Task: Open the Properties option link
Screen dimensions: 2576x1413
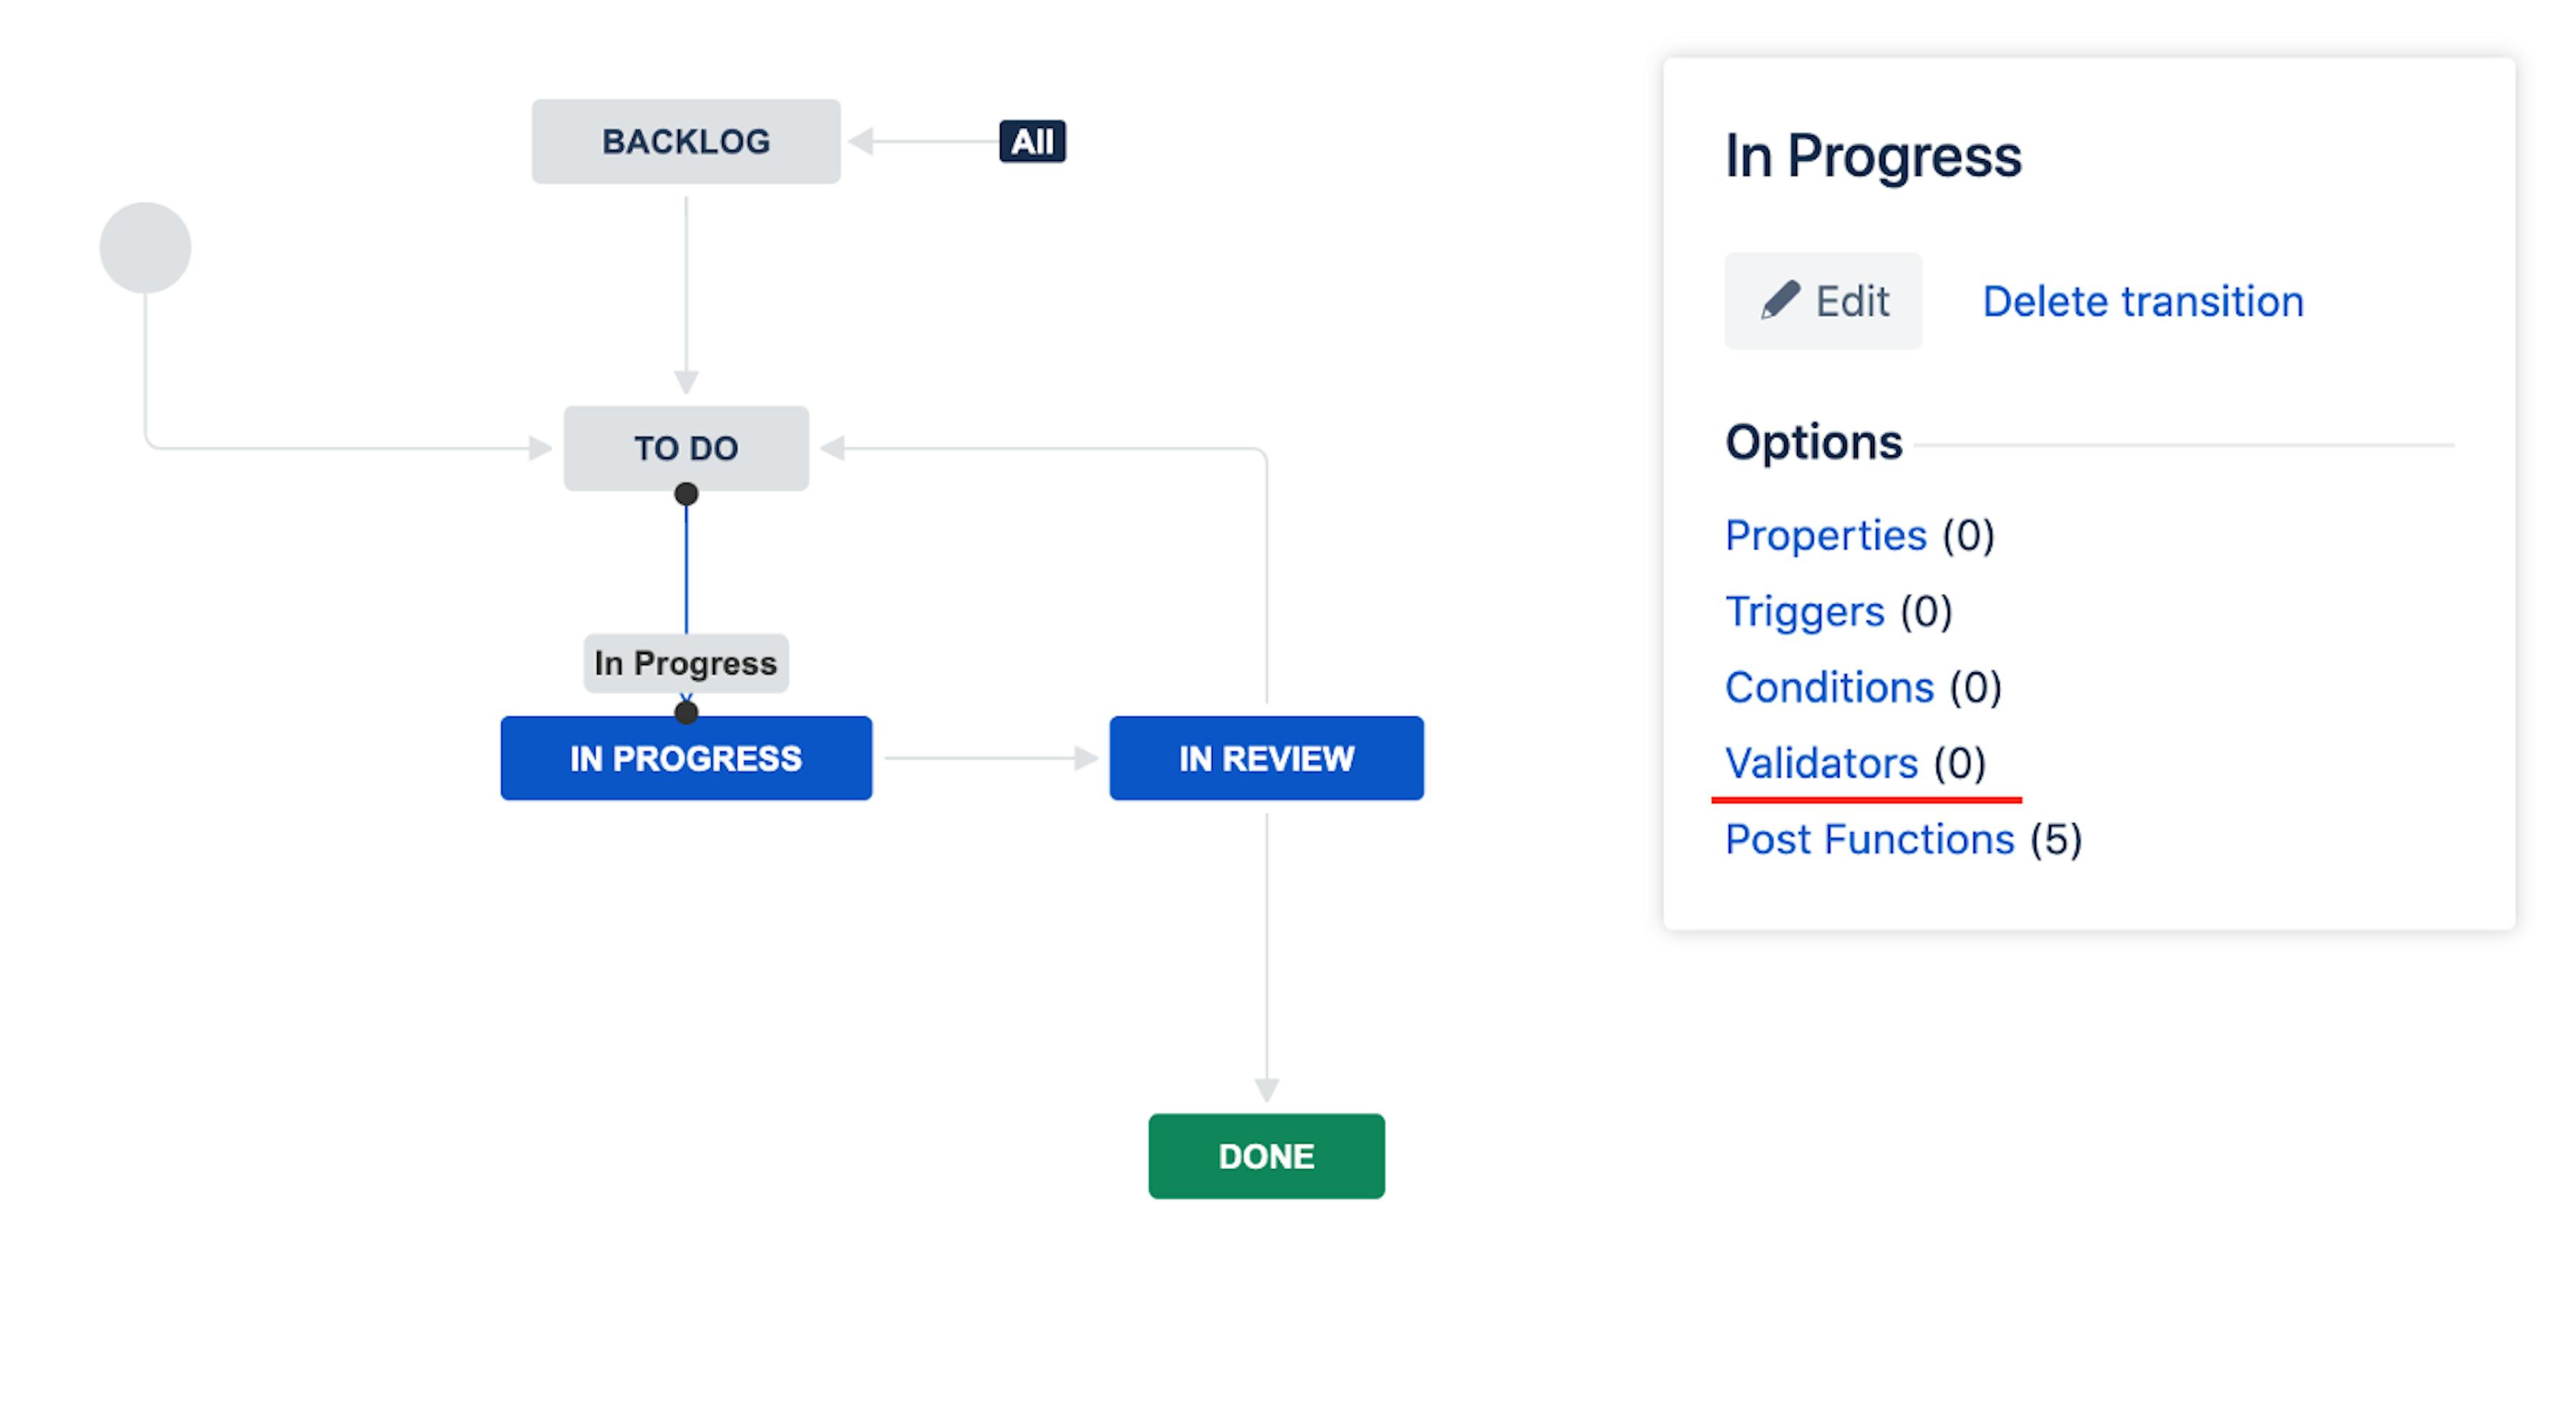Action: pyautogui.click(x=1825, y=536)
